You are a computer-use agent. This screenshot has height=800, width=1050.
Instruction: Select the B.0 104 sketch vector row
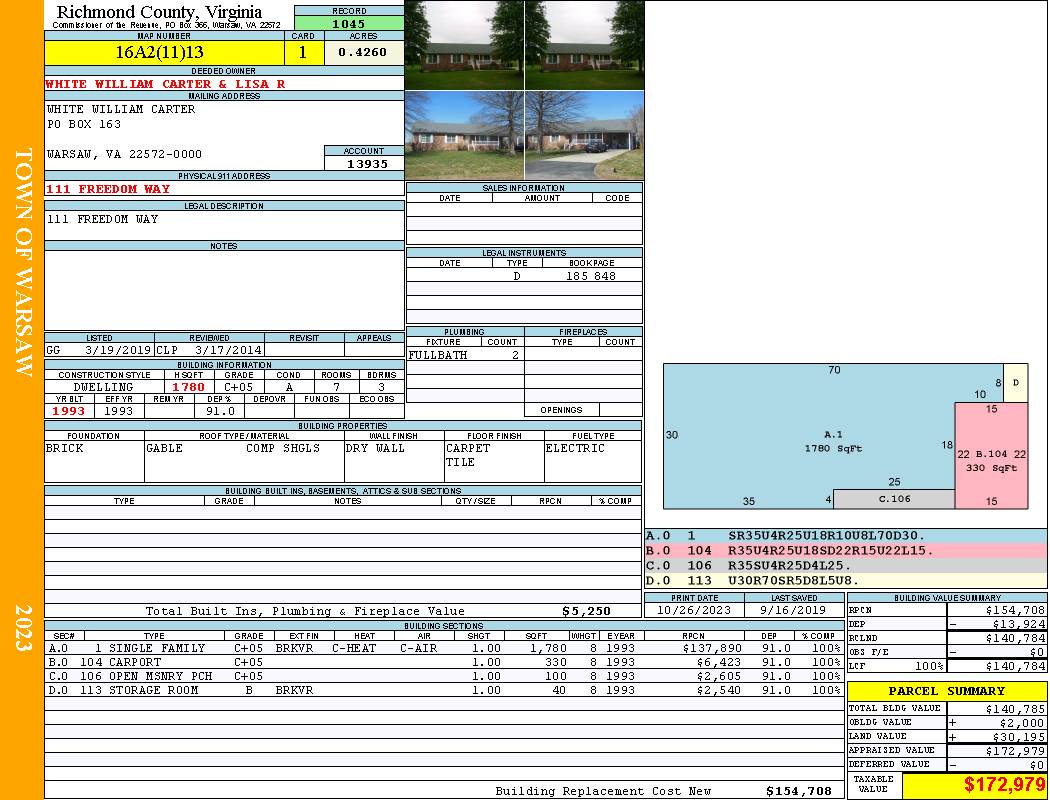(x=845, y=551)
